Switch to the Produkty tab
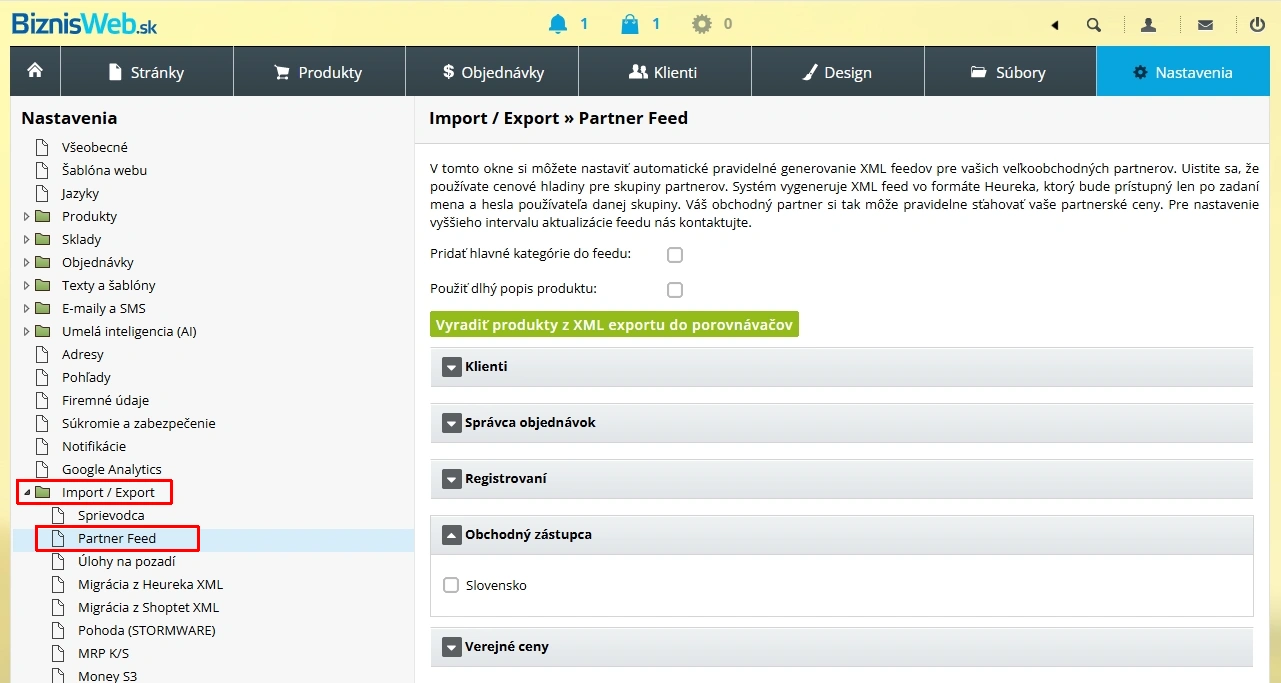The width and height of the screenshot is (1281, 683). click(319, 71)
